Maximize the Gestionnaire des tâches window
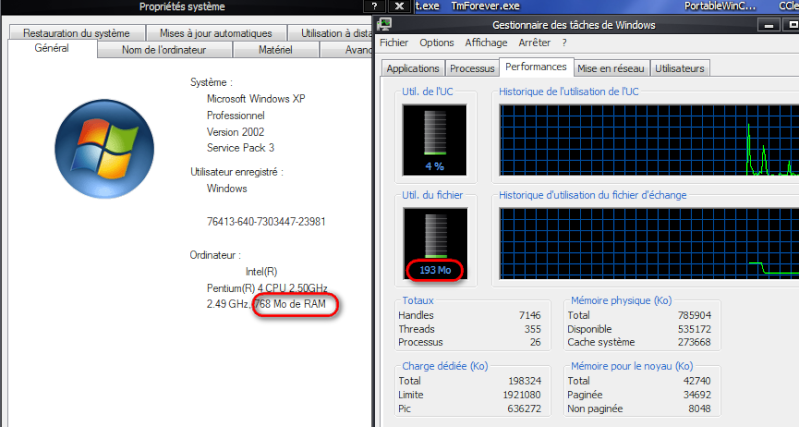 point(792,25)
